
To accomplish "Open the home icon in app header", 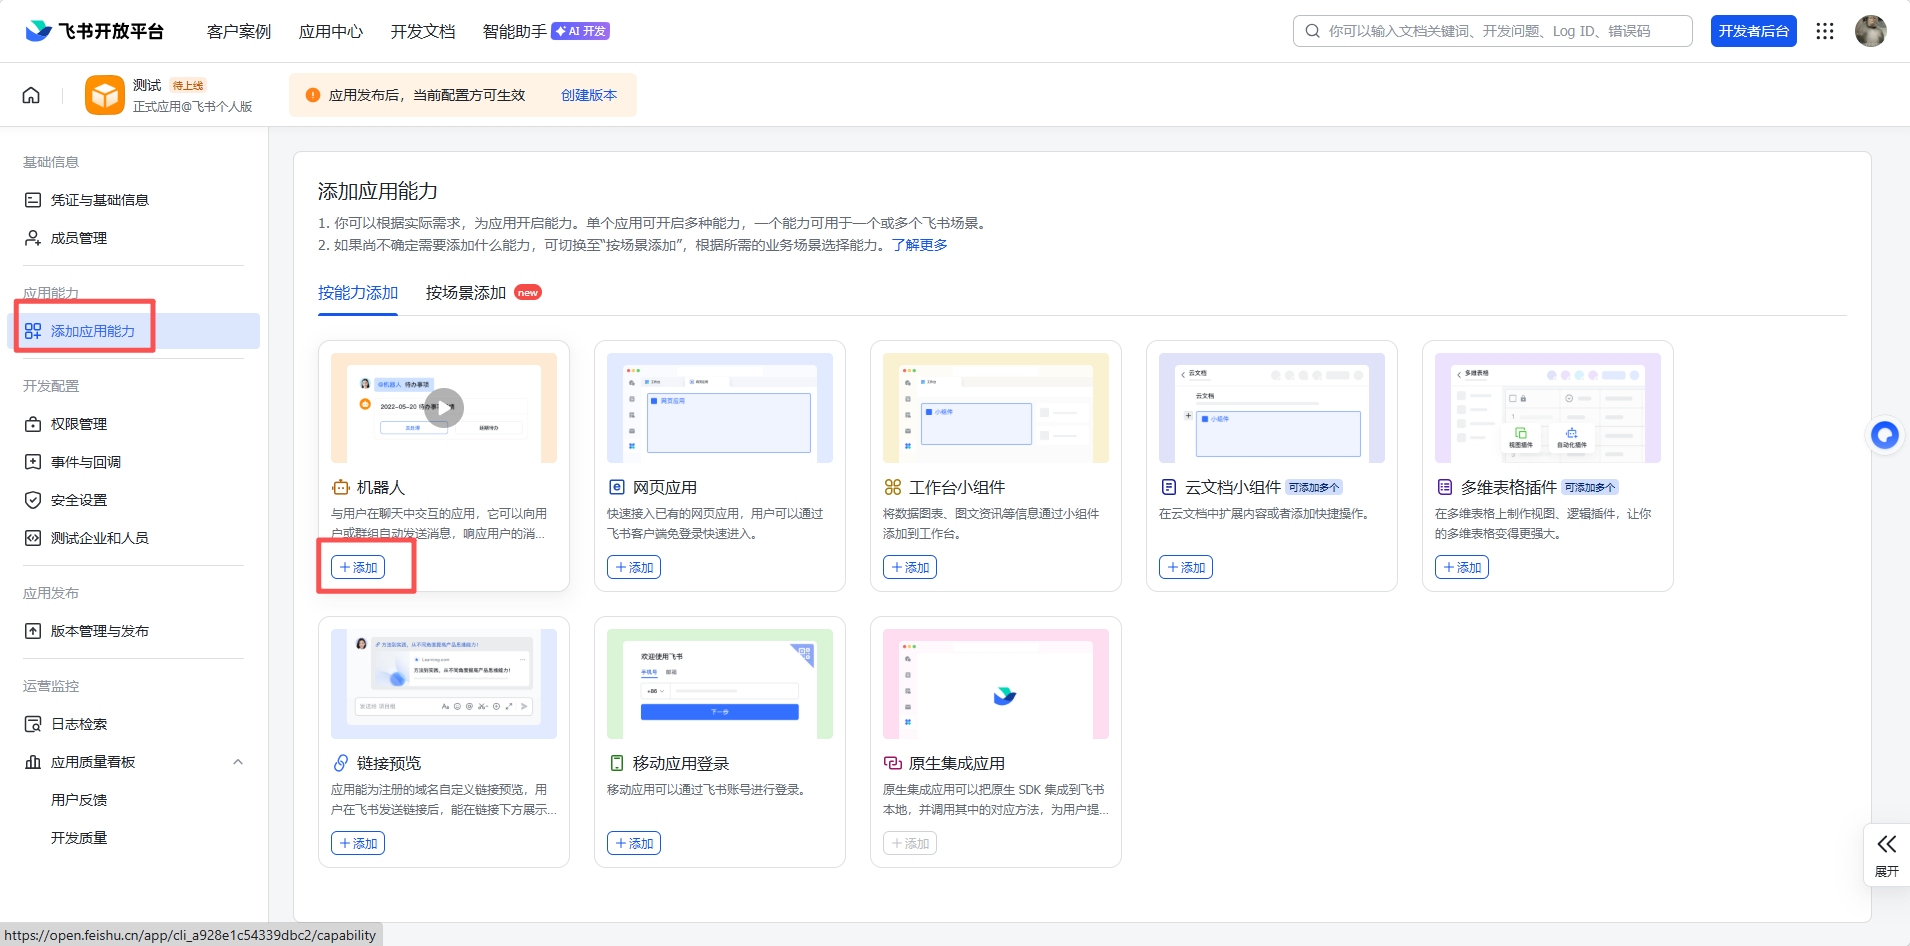I will (x=31, y=95).
